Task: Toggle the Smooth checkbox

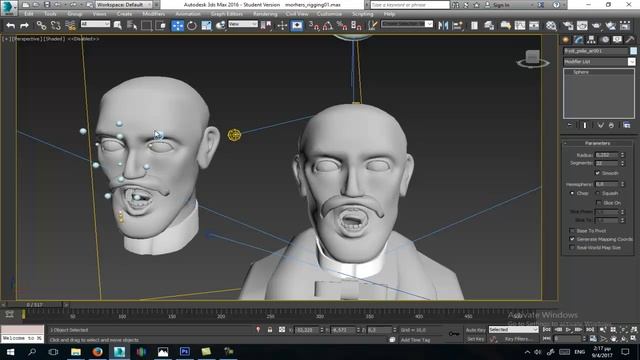Action: (x=597, y=173)
